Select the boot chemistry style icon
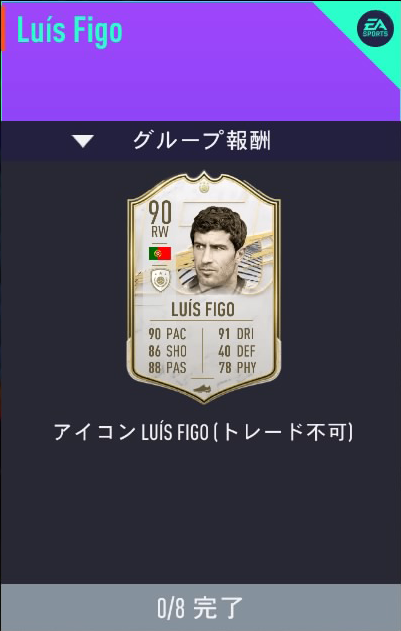The height and width of the screenshot is (631, 401). coord(203,389)
